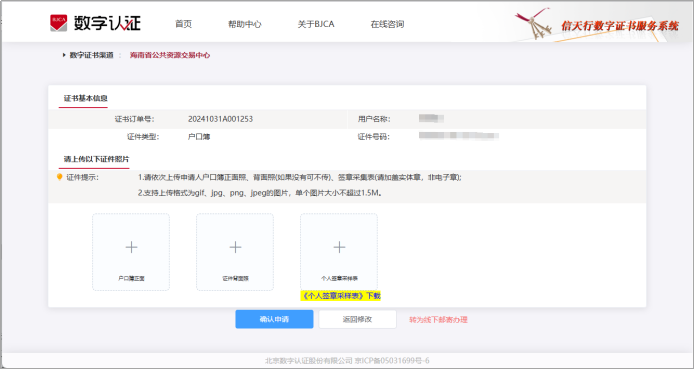Download the 《个人签章采样表》 template

340,296
